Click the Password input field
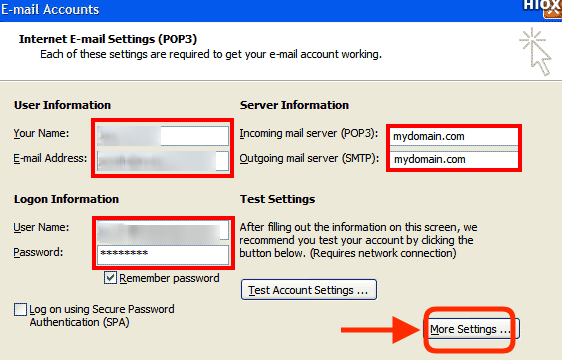562x360 pixels. point(162,254)
